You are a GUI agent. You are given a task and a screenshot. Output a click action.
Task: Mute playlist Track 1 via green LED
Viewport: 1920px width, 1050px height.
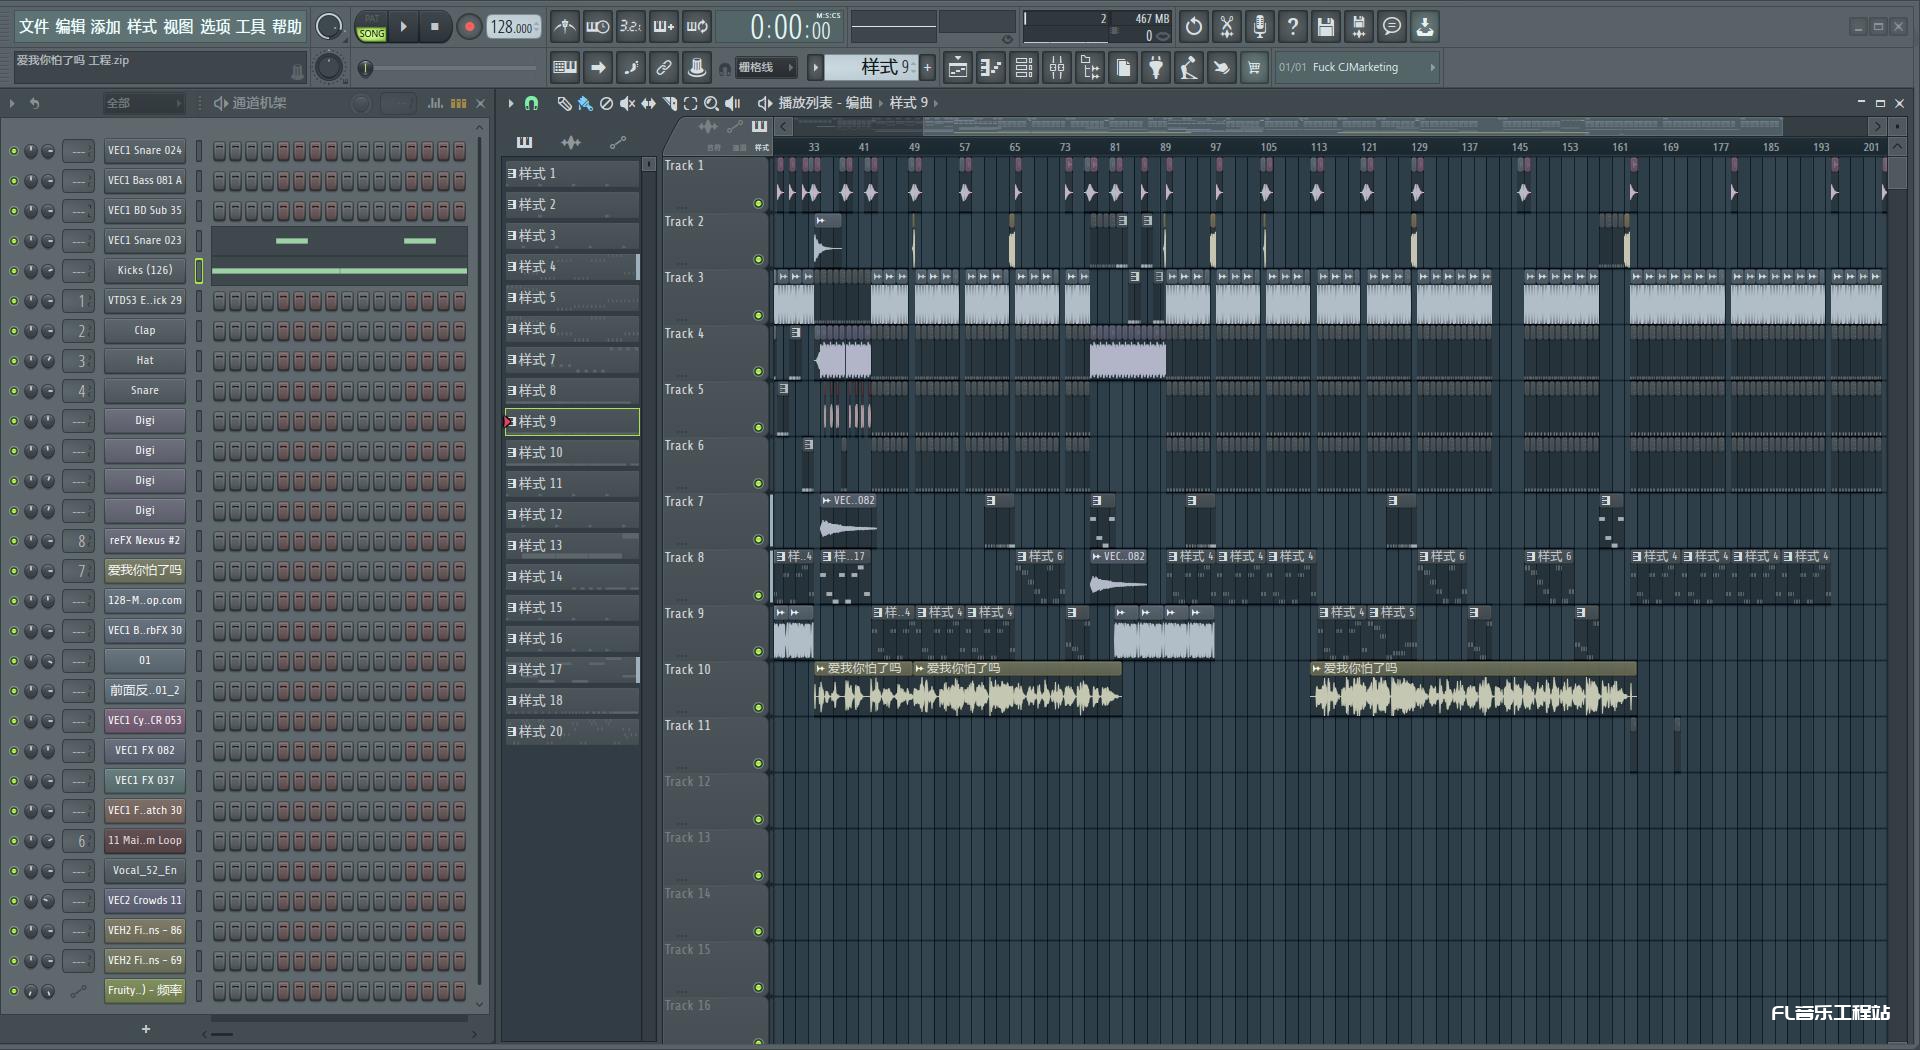pos(758,204)
